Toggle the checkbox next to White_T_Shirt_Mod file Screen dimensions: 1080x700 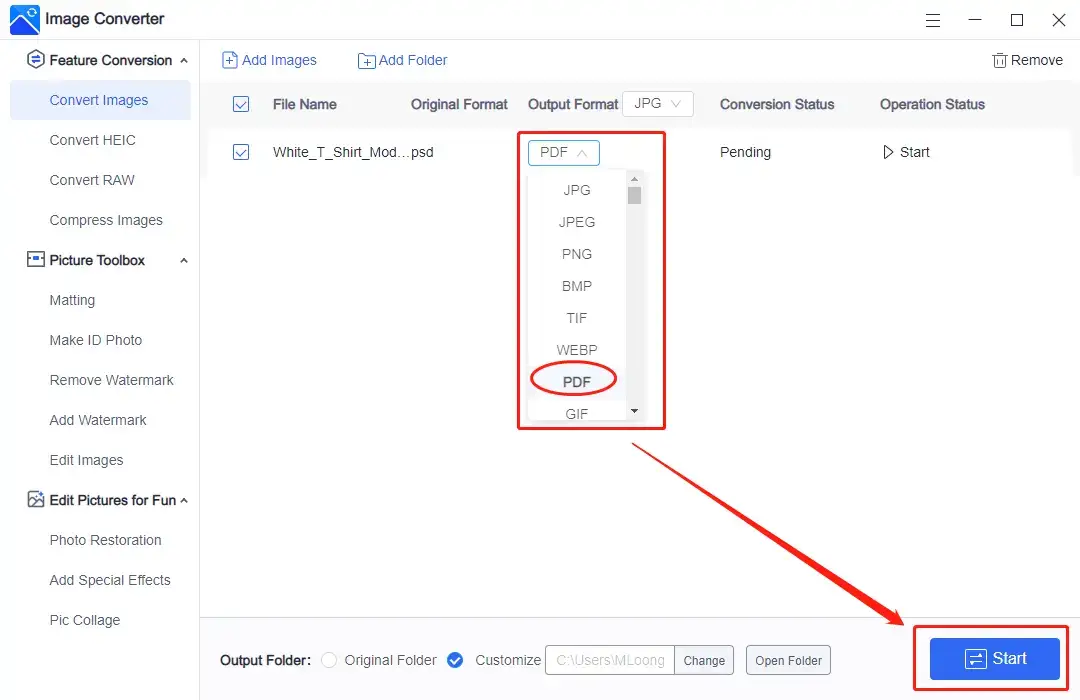point(241,152)
